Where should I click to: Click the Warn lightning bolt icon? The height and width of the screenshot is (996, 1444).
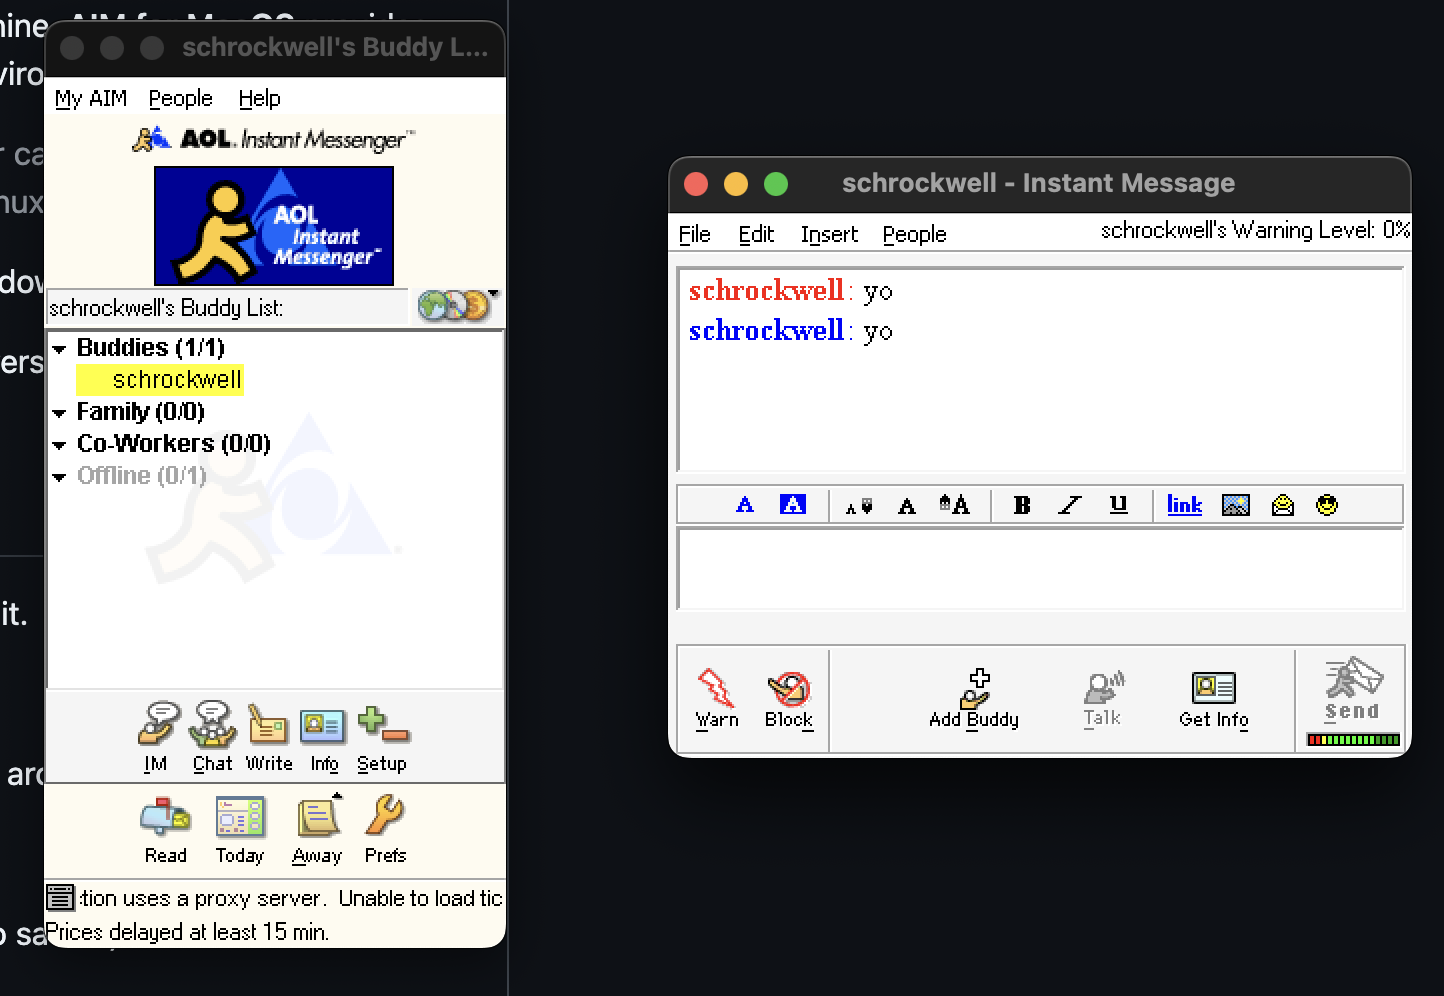[x=716, y=689]
